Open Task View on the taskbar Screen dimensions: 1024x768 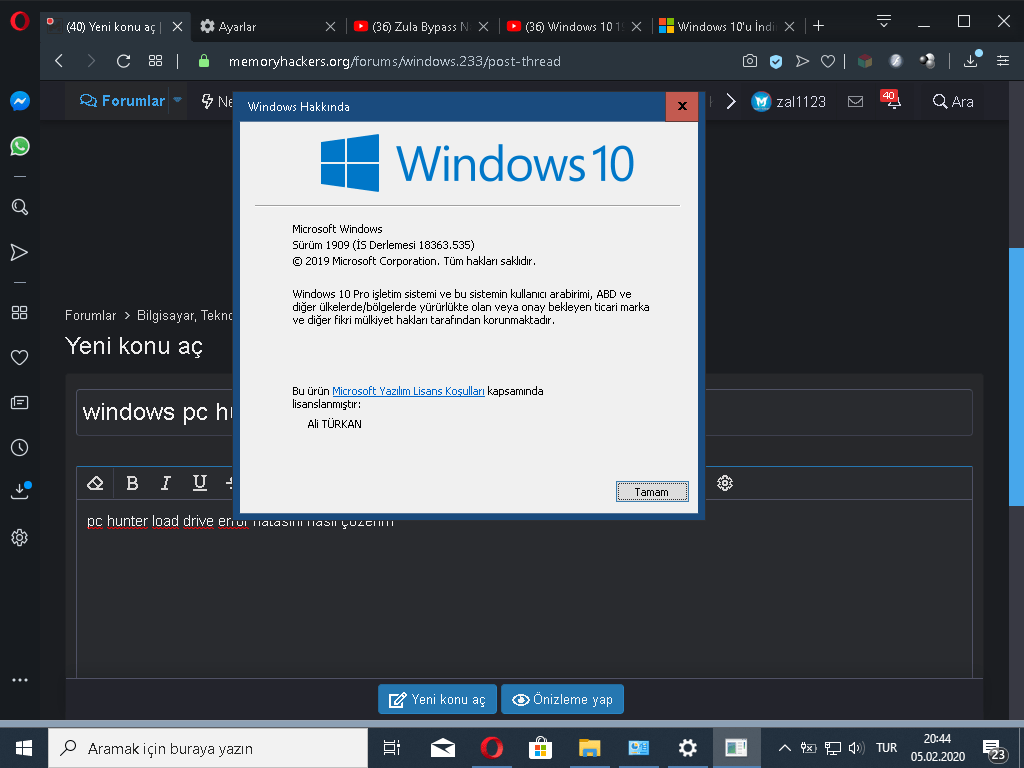tap(392, 748)
